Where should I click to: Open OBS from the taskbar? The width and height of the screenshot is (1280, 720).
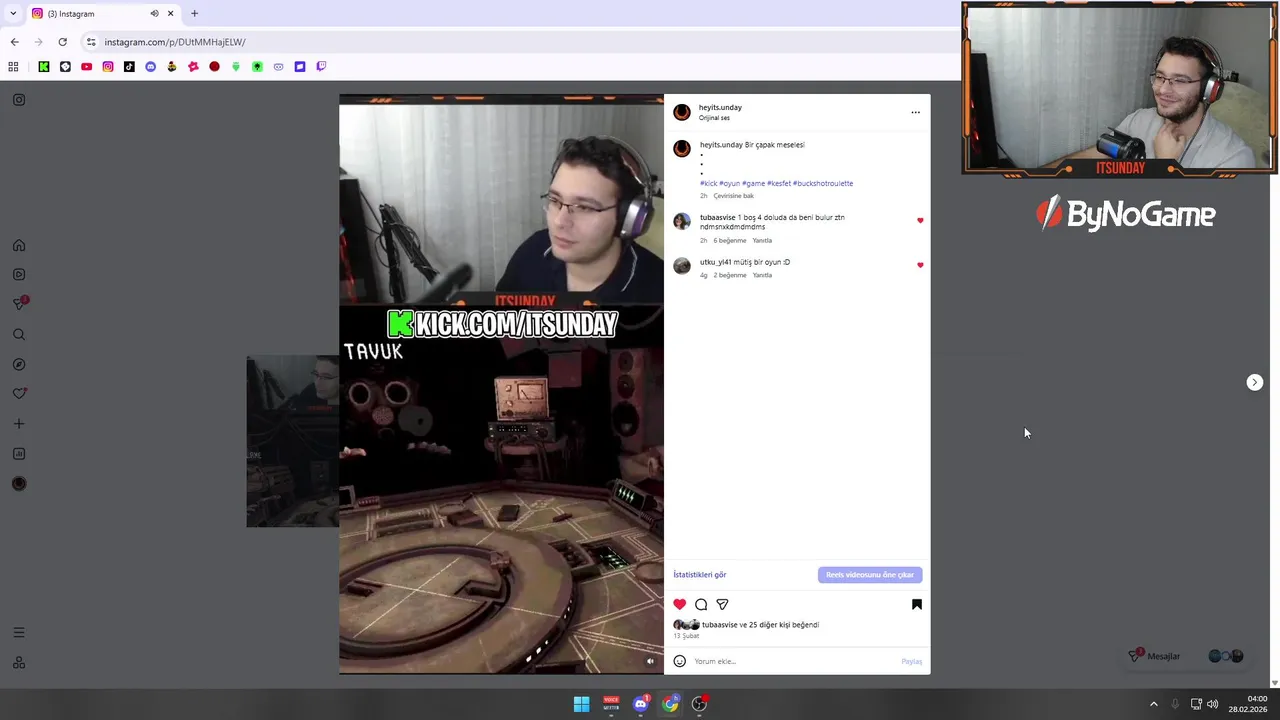tap(700, 704)
